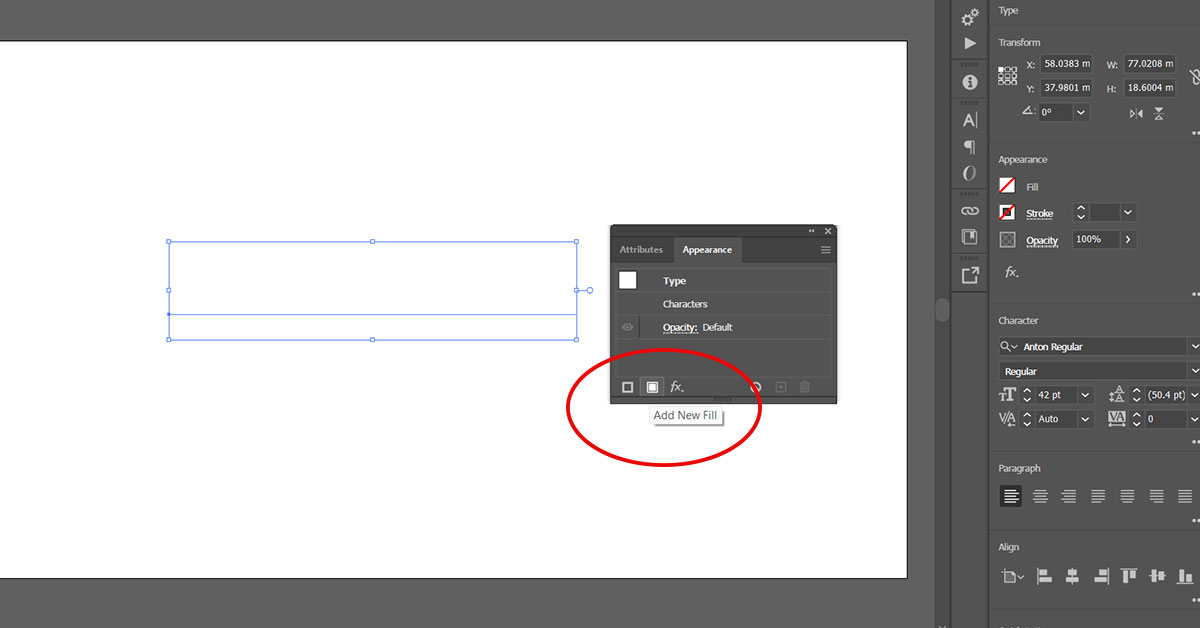The height and width of the screenshot is (628, 1200).
Task: Expand the stroke weight dropdown
Action: click(x=1128, y=213)
